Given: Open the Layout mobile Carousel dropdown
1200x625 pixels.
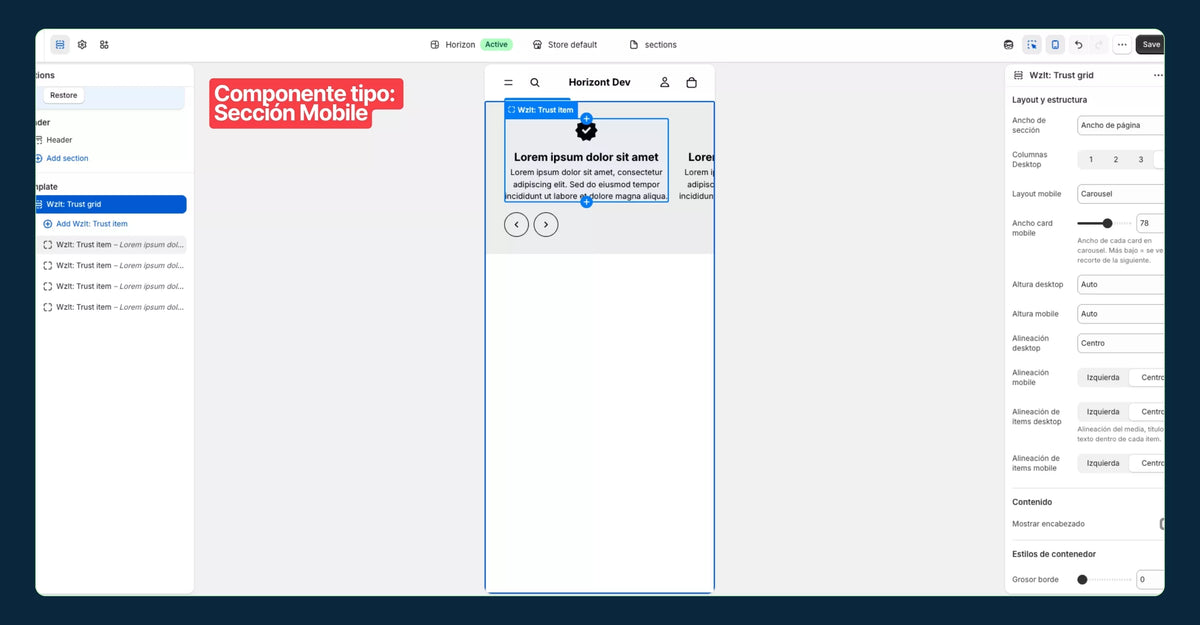Looking at the screenshot, I should [x=1121, y=194].
